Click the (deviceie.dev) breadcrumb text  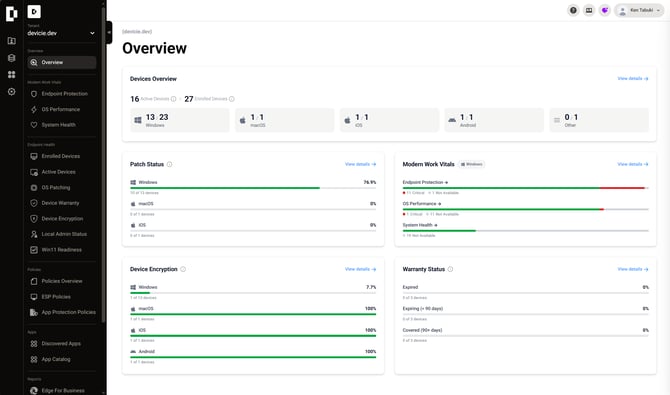(137, 32)
